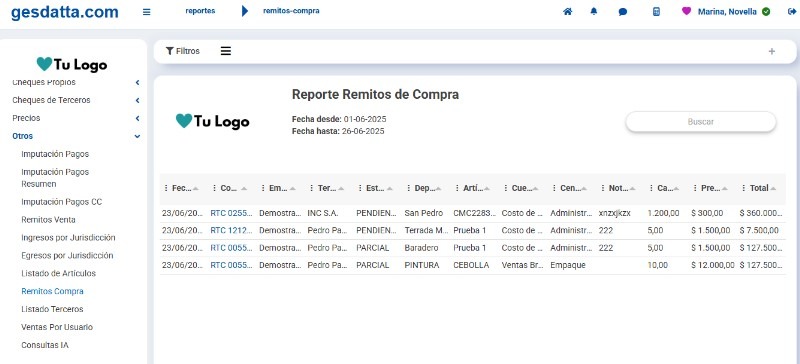Viewport: 800px width, 364px height.
Task: Open the three-line menu next to Filtros
Action: click(226, 51)
